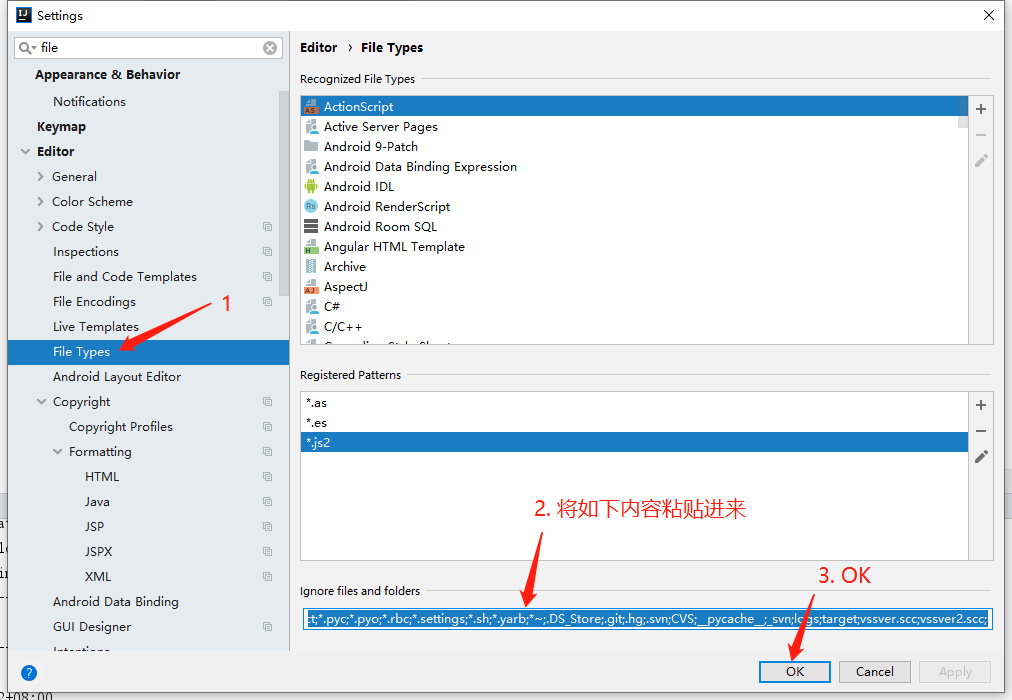This screenshot has width=1012, height=700.
Task: Open the Keymap settings page
Action: click(x=61, y=127)
